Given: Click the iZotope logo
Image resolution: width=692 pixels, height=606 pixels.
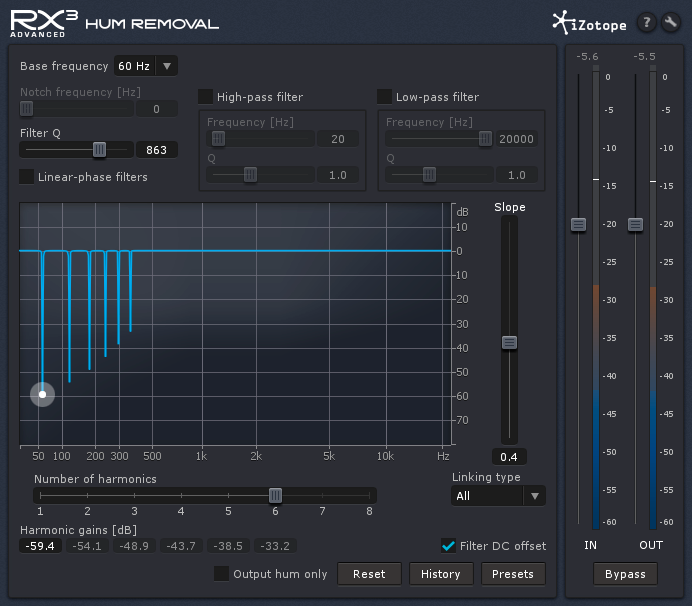Looking at the screenshot, I should click(590, 23).
